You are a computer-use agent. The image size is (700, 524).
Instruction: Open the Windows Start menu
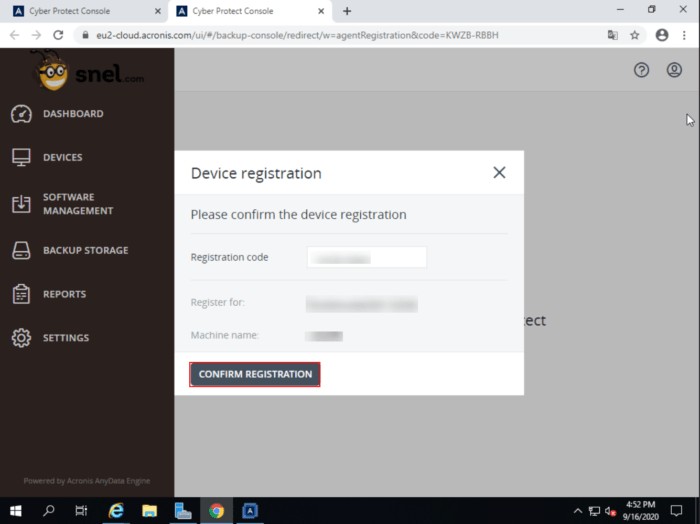(x=16, y=511)
